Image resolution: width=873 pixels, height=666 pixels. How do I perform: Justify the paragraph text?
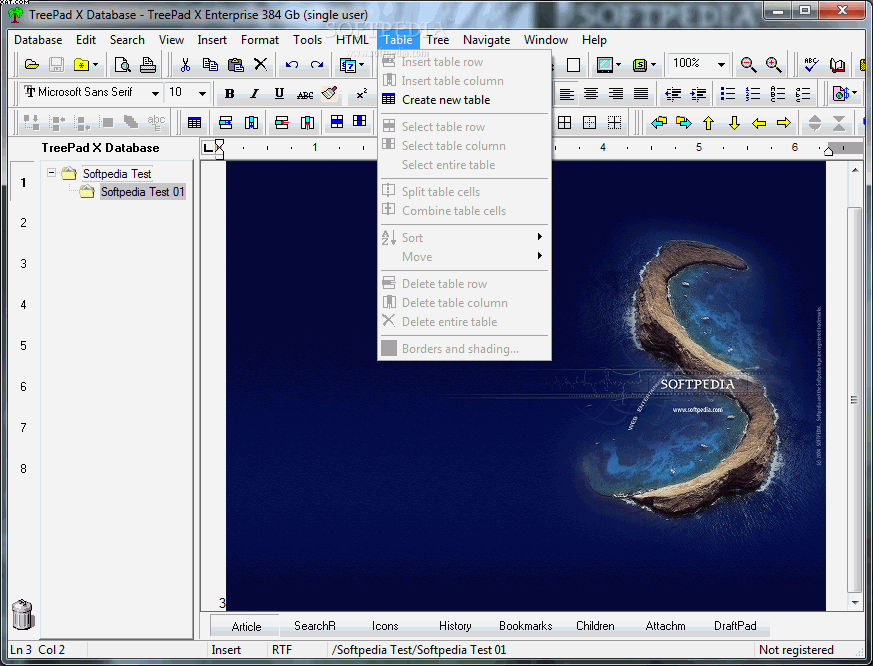pos(641,94)
